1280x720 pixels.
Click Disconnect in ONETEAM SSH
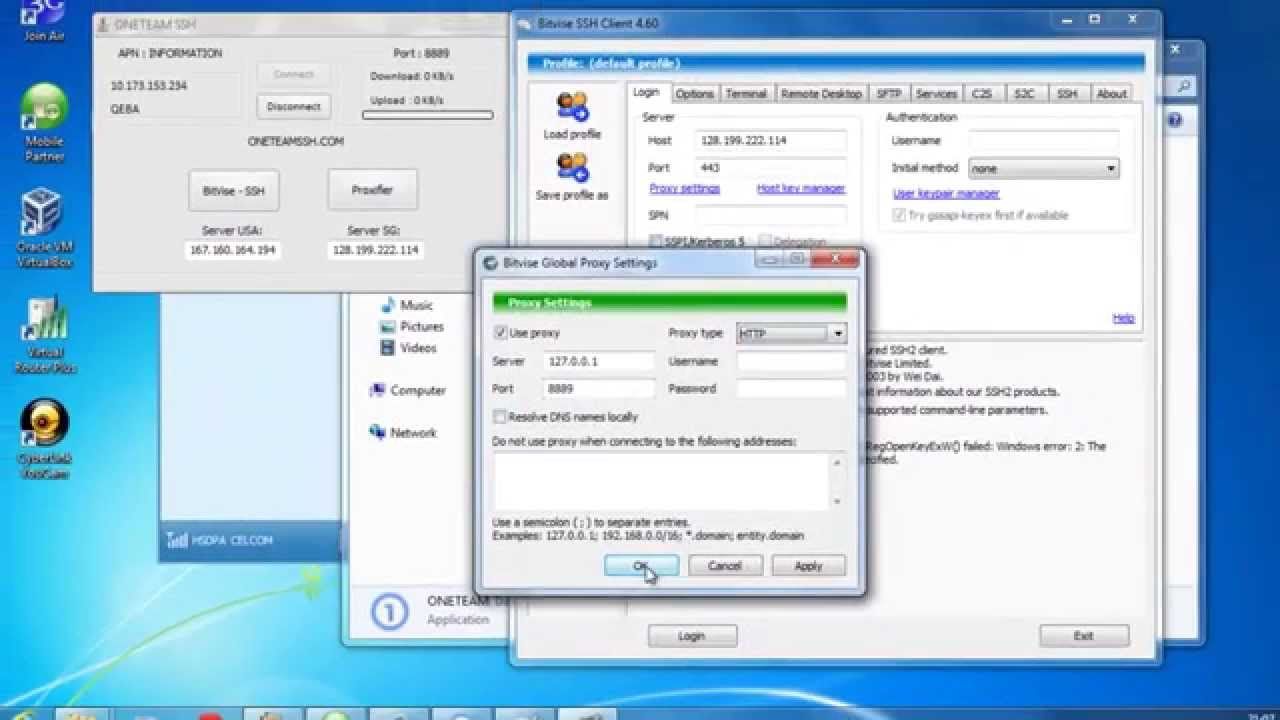294,106
